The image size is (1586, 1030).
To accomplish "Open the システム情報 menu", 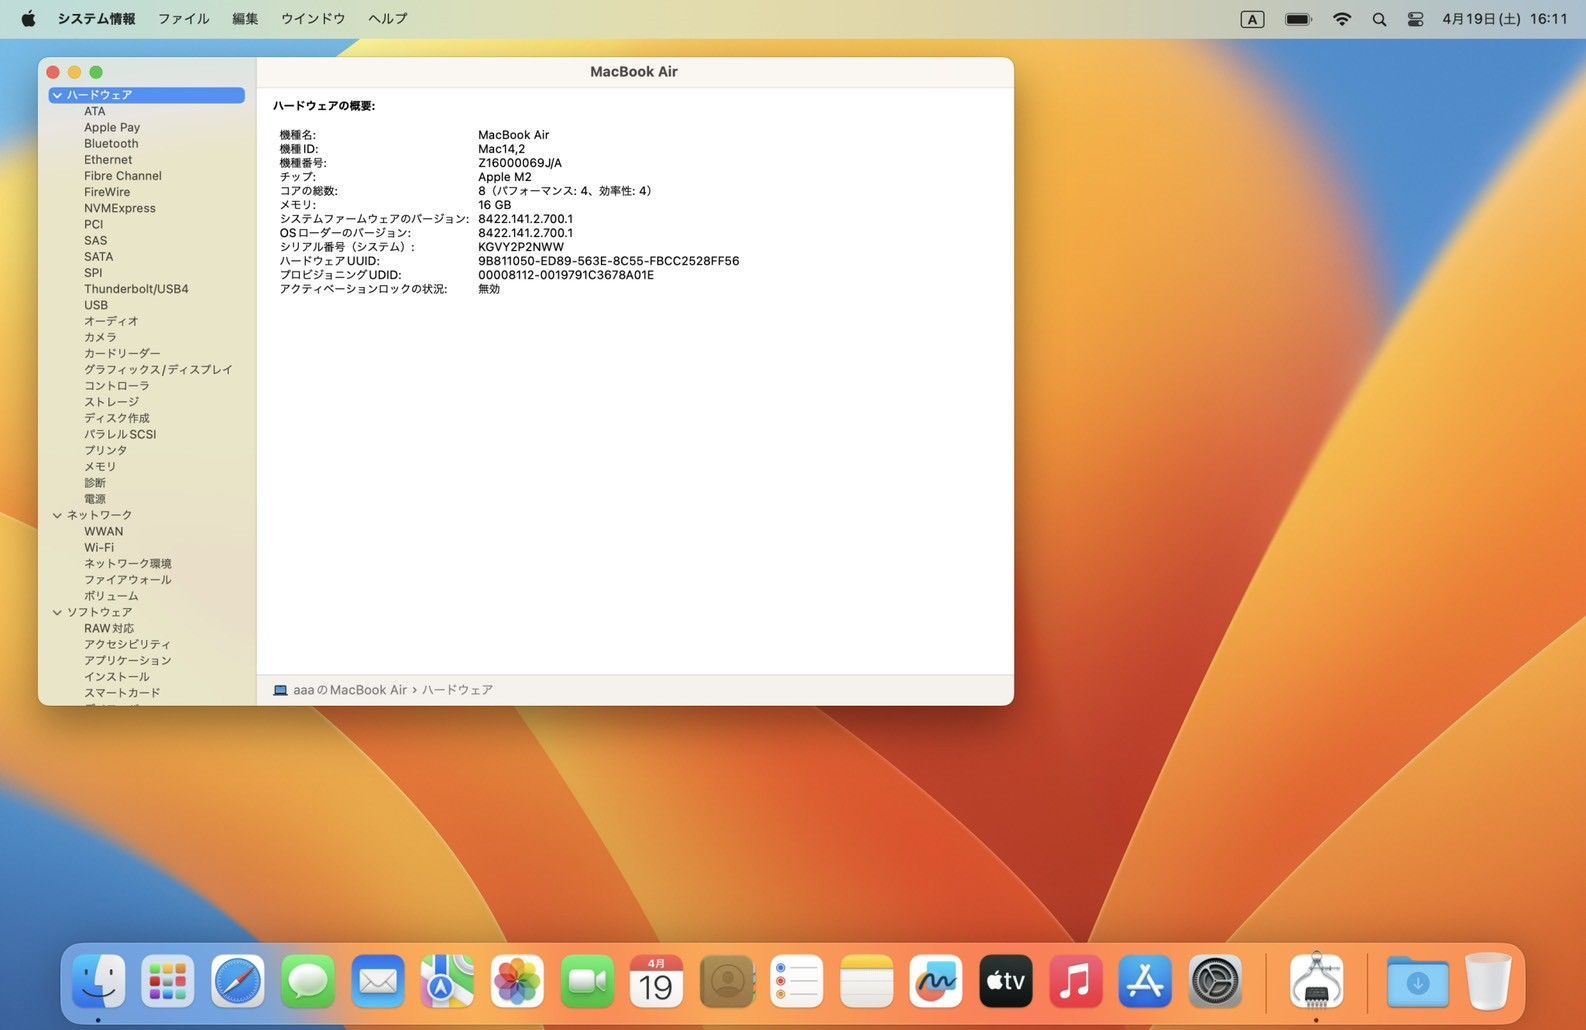I will point(96,19).
